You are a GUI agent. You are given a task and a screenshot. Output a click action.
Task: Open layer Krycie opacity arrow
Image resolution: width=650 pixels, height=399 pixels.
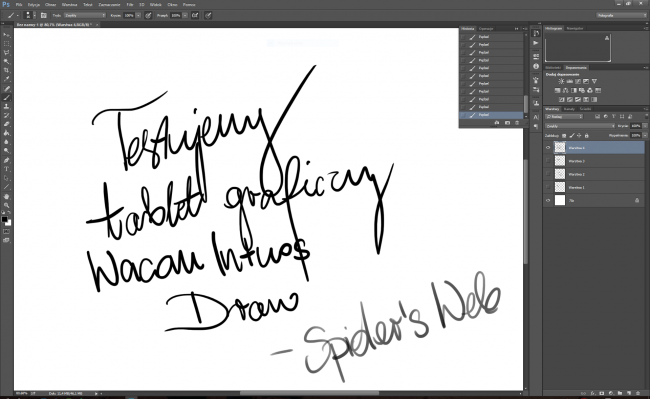[x=645, y=126]
